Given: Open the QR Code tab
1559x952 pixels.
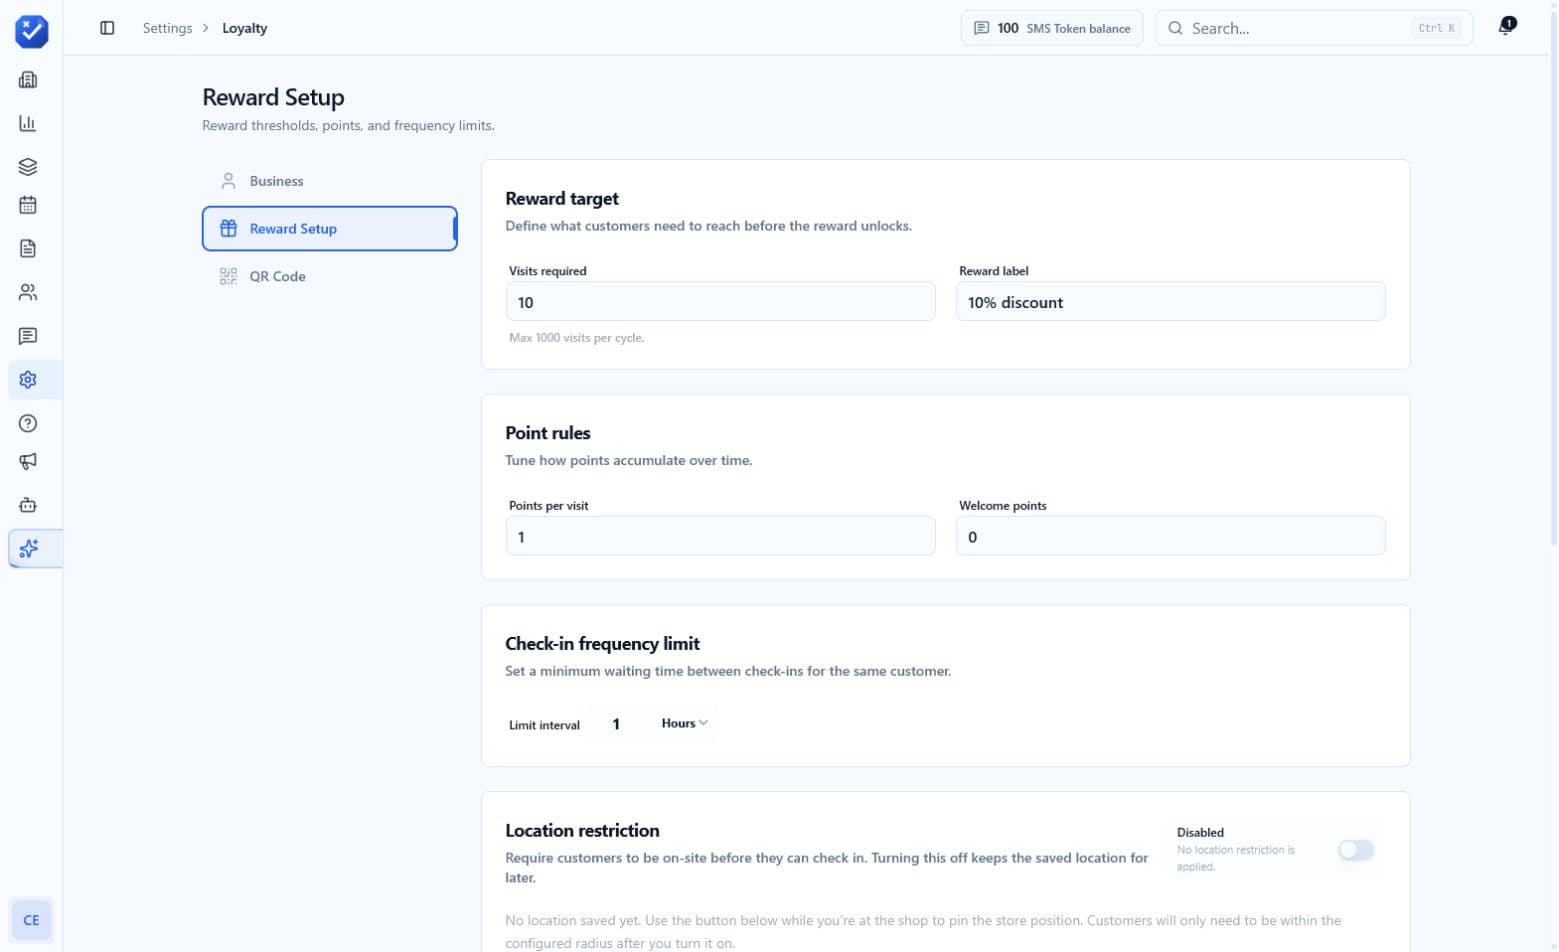Looking at the screenshot, I should click(329, 276).
